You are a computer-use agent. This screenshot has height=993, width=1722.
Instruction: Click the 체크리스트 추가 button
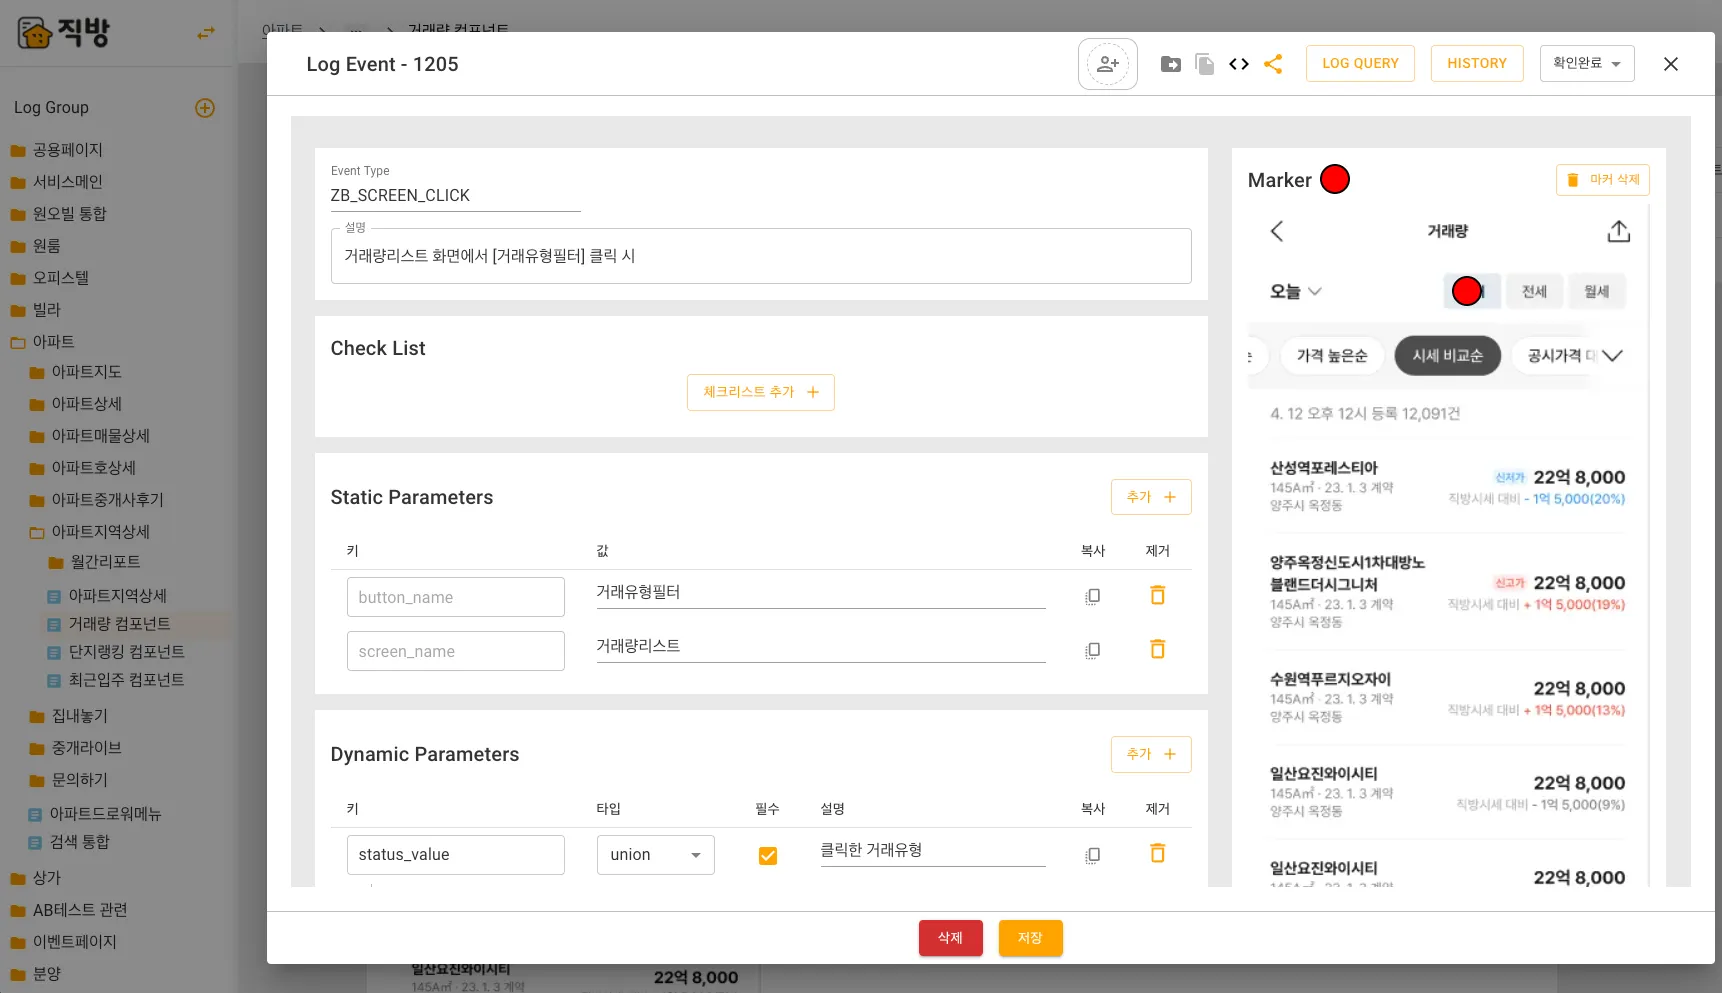pyautogui.click(x=761, y=392)
